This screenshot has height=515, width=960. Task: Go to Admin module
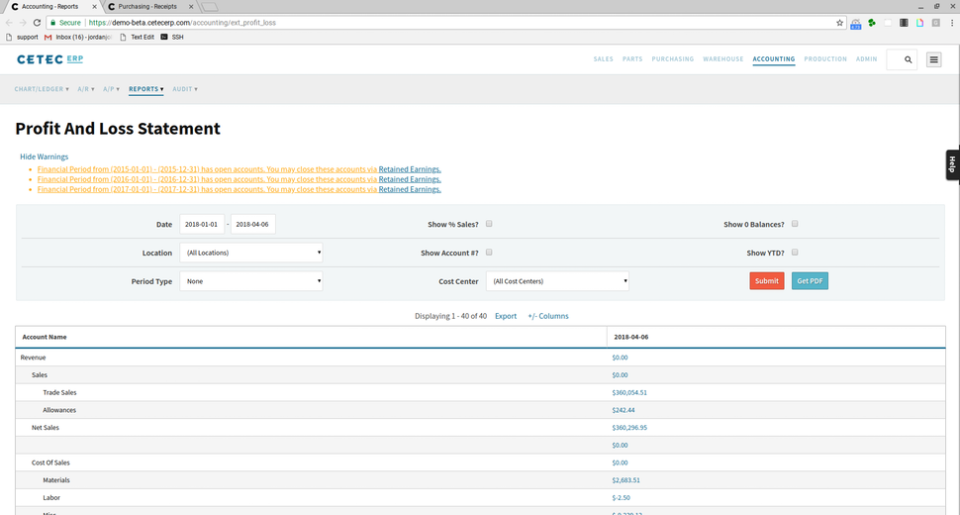coord(866,59)
